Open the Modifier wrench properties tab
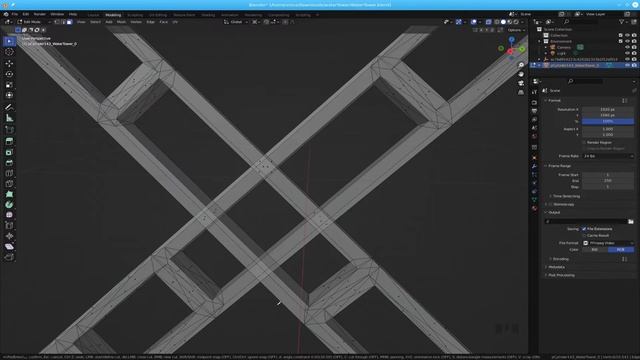The image size is (640, 360). [x=534, y=166]
